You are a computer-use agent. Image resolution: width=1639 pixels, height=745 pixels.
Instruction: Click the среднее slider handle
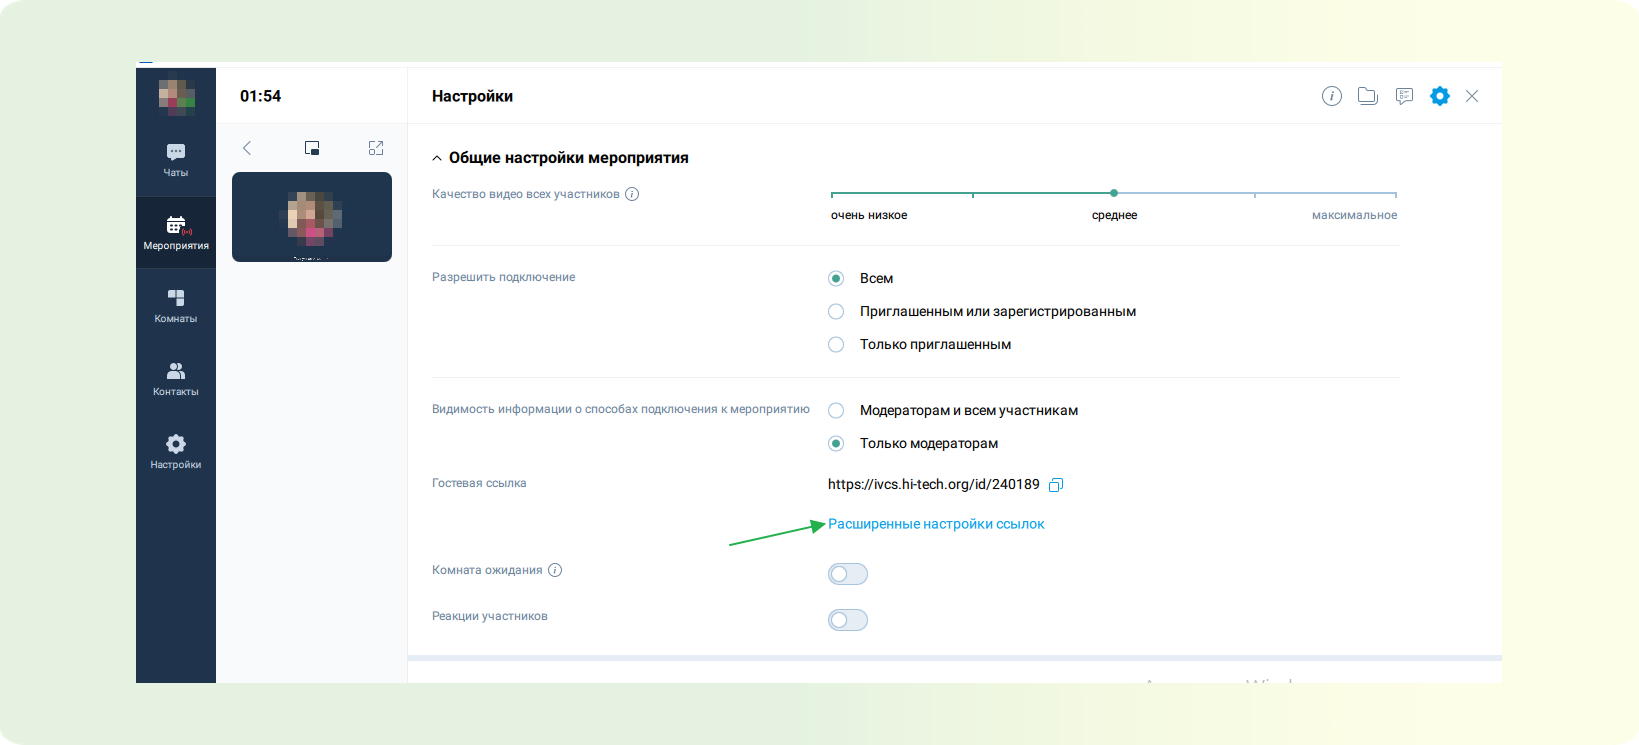click(1114, 193)
